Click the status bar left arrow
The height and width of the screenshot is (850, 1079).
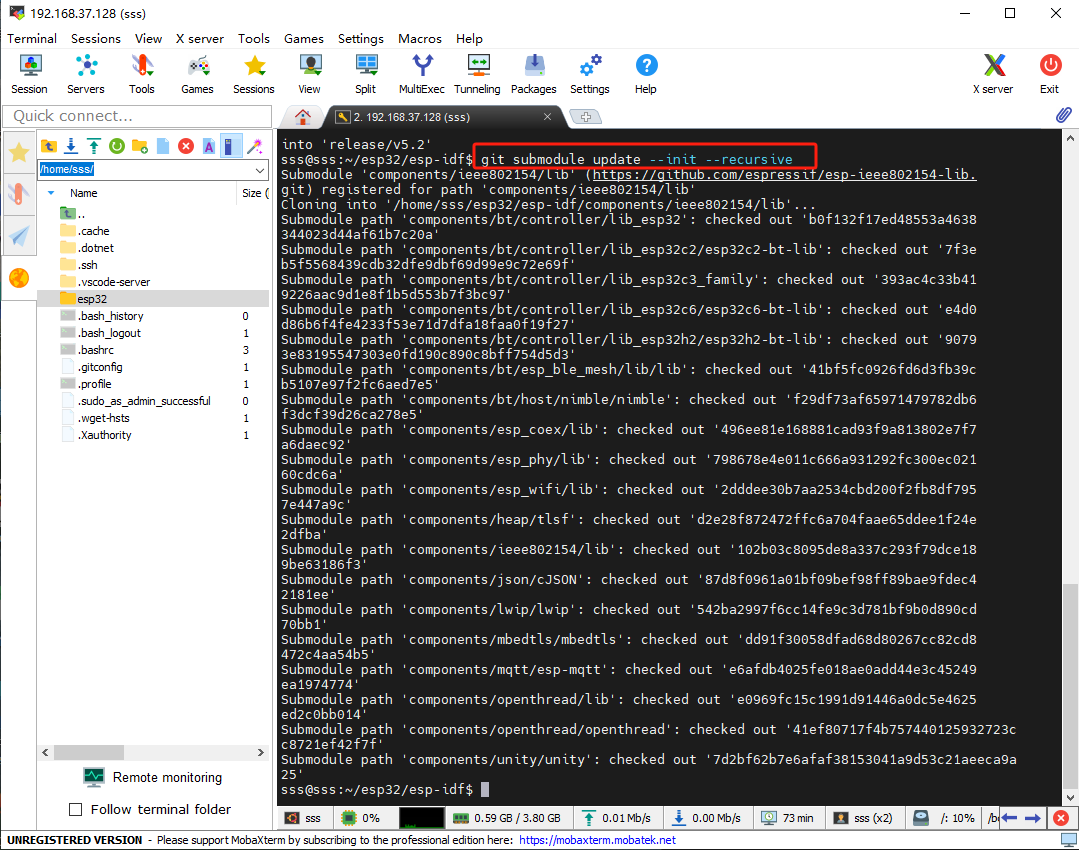(x=1009, y=818)
